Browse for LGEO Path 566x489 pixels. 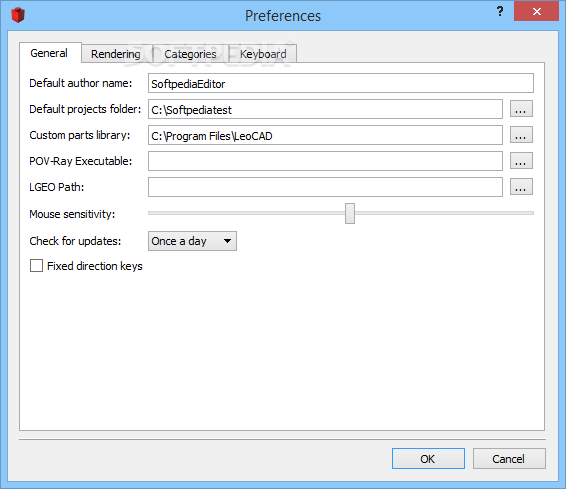pos(521,187)
